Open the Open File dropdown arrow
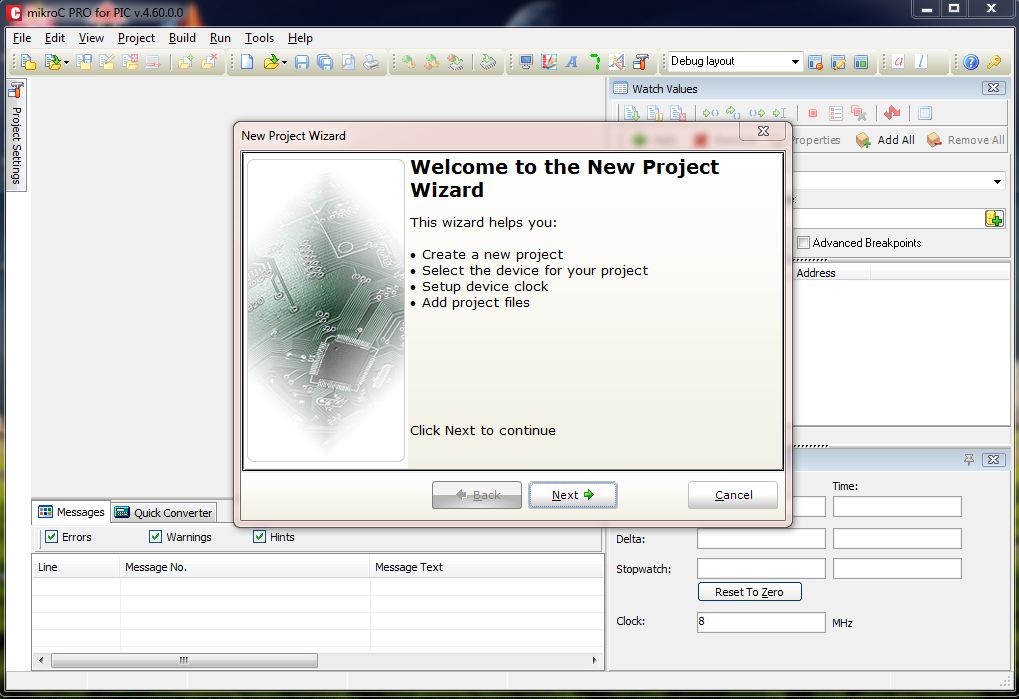 coord(284,61)
